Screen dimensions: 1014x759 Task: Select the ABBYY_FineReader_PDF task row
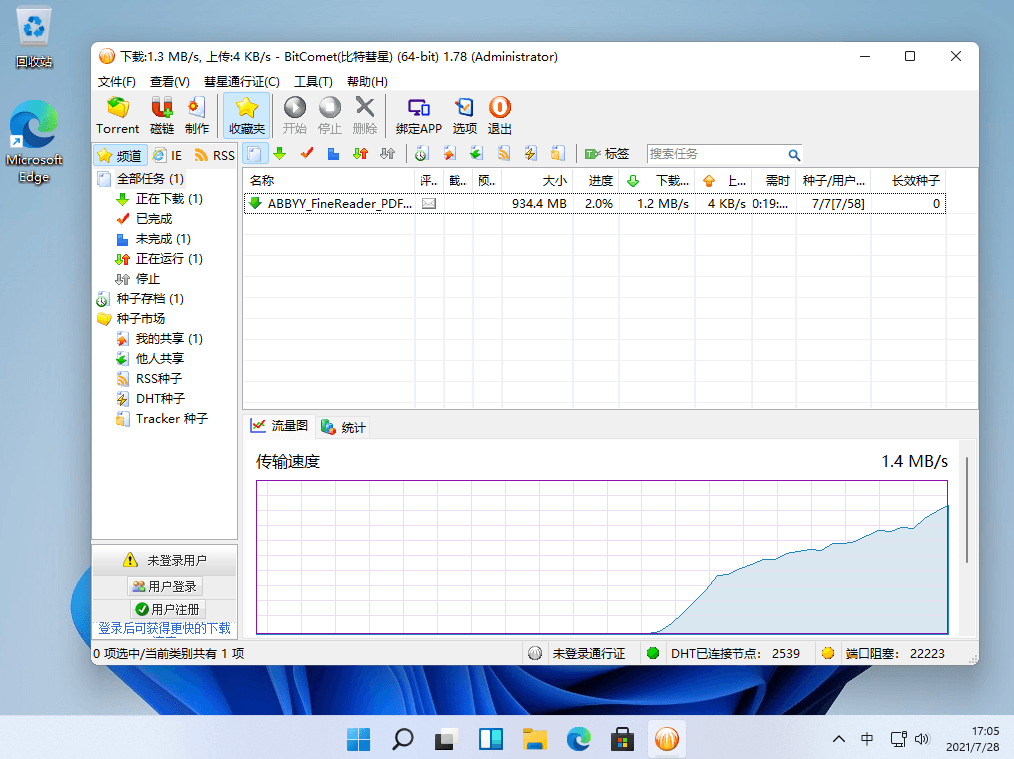[x=594, y=203]
